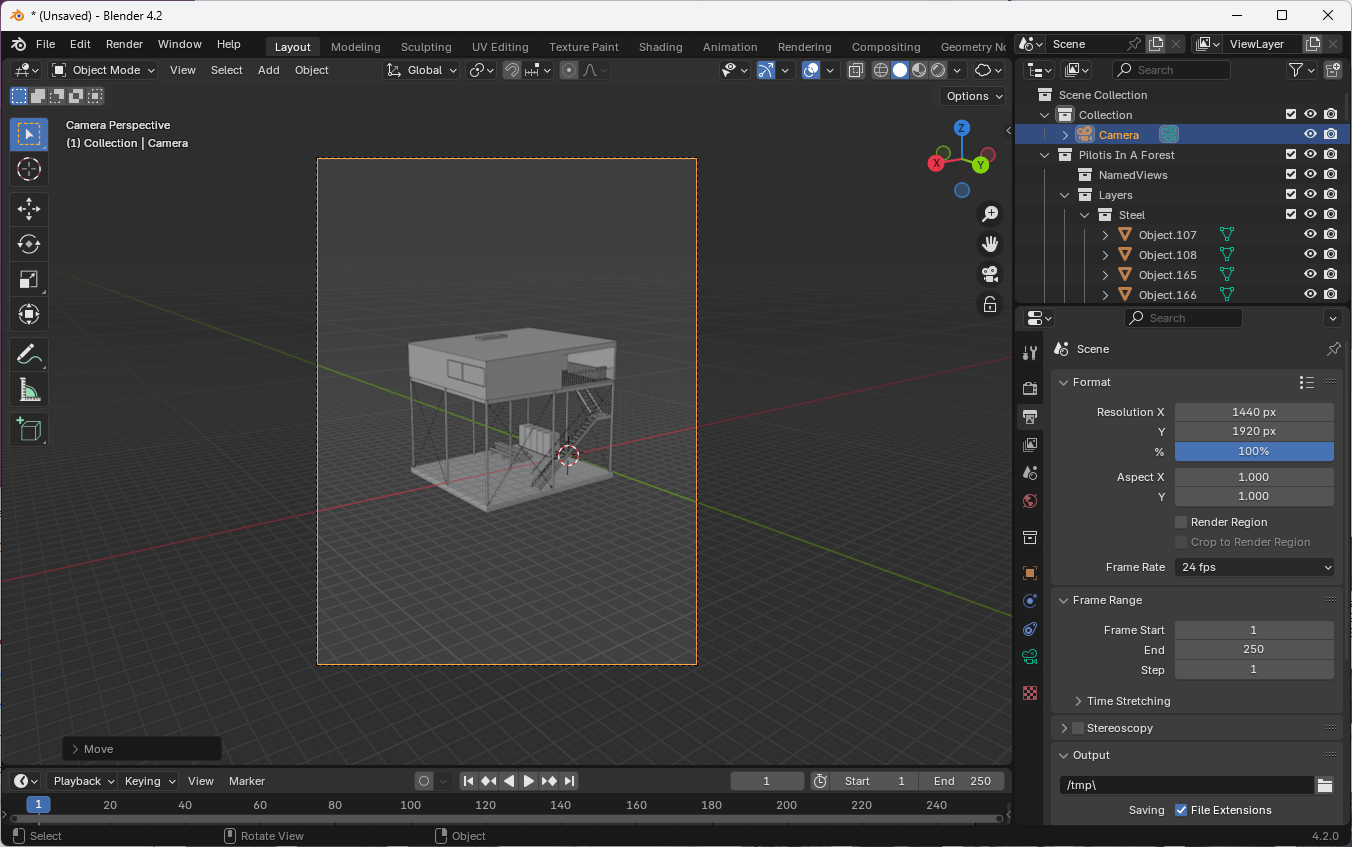Screen dimensions: 1352x847
Task: Activate the Move tool
Action: [x=29, y=209]
